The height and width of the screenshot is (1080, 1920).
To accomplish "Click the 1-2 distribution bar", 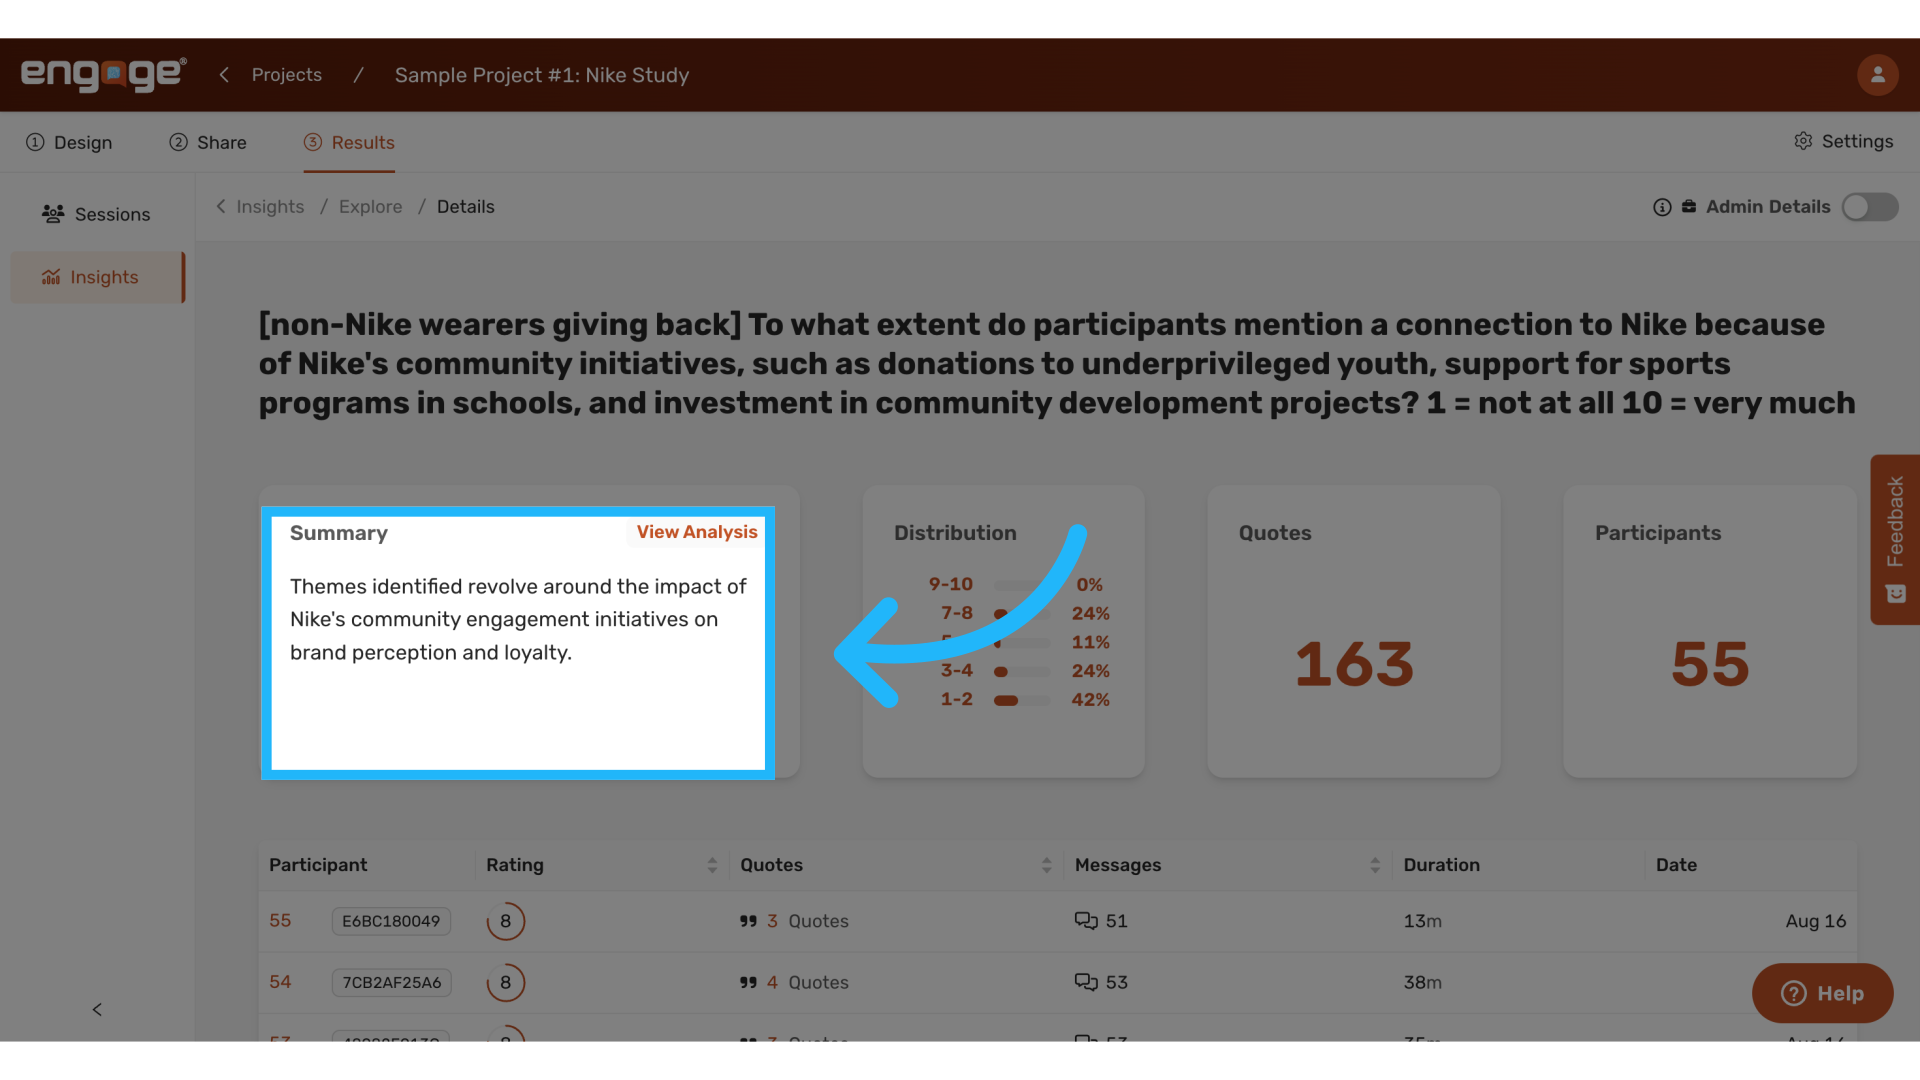I will (1021, 700).
